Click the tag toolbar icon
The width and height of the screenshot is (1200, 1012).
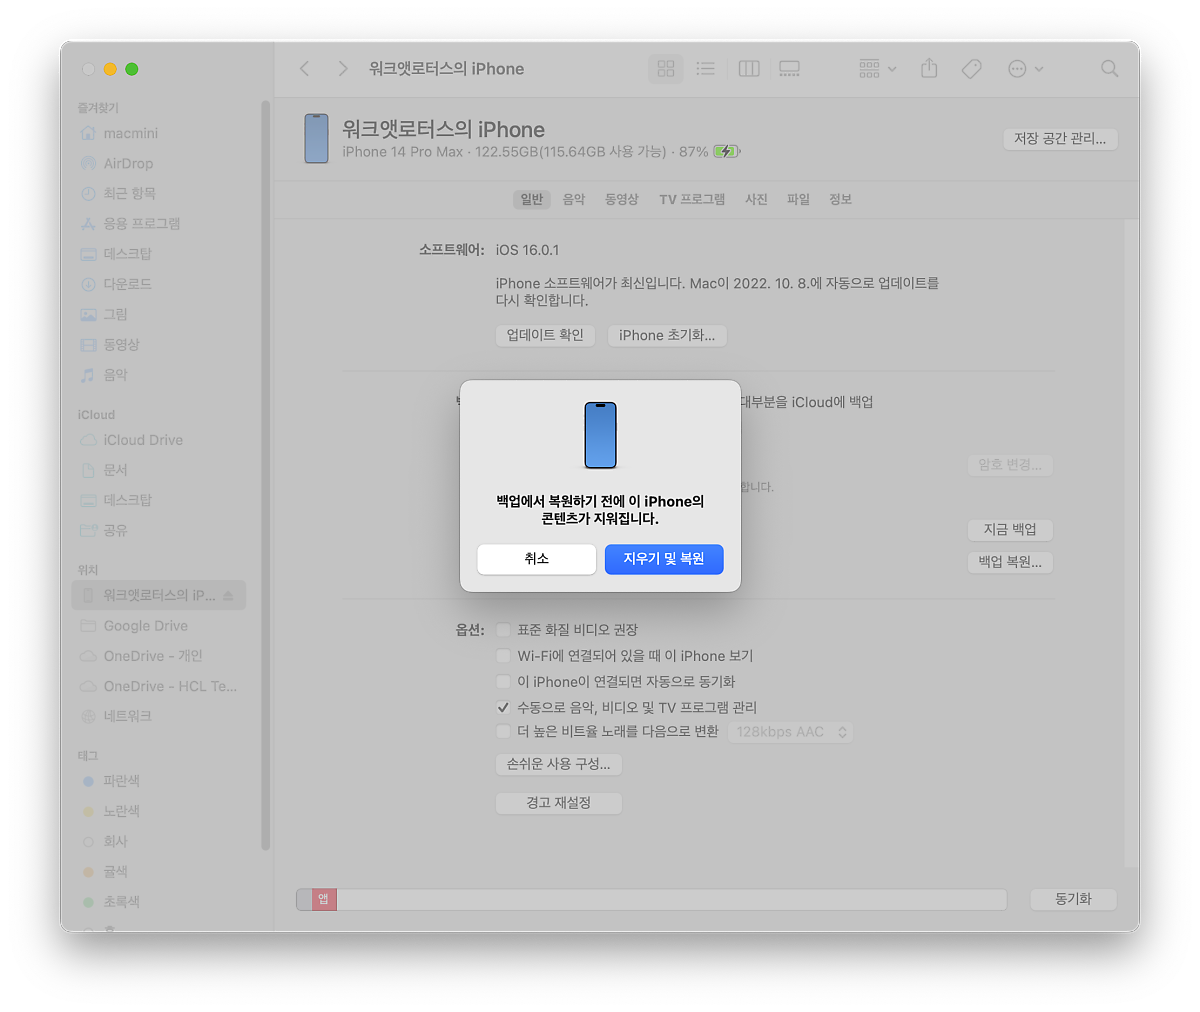[971, 68]
